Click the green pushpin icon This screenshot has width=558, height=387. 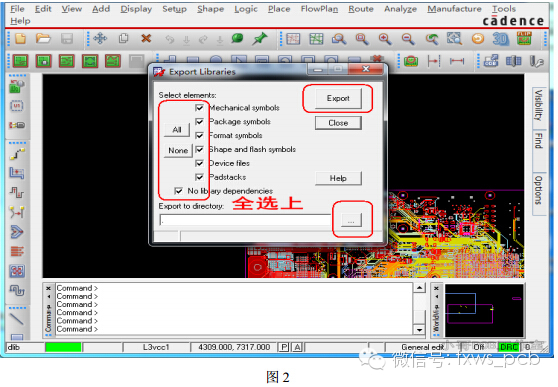pos(260,38)
